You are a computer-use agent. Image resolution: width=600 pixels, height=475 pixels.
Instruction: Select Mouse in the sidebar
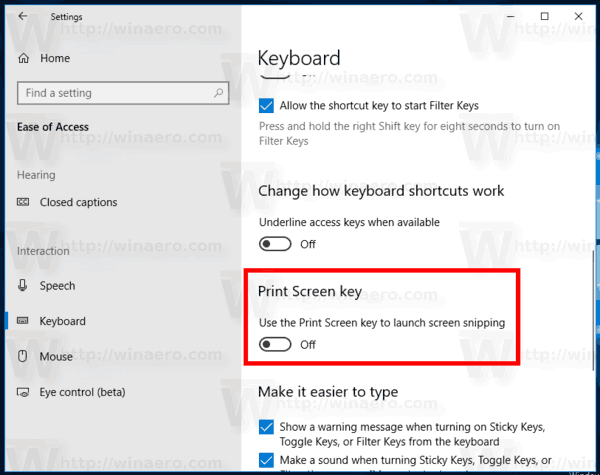56,356
